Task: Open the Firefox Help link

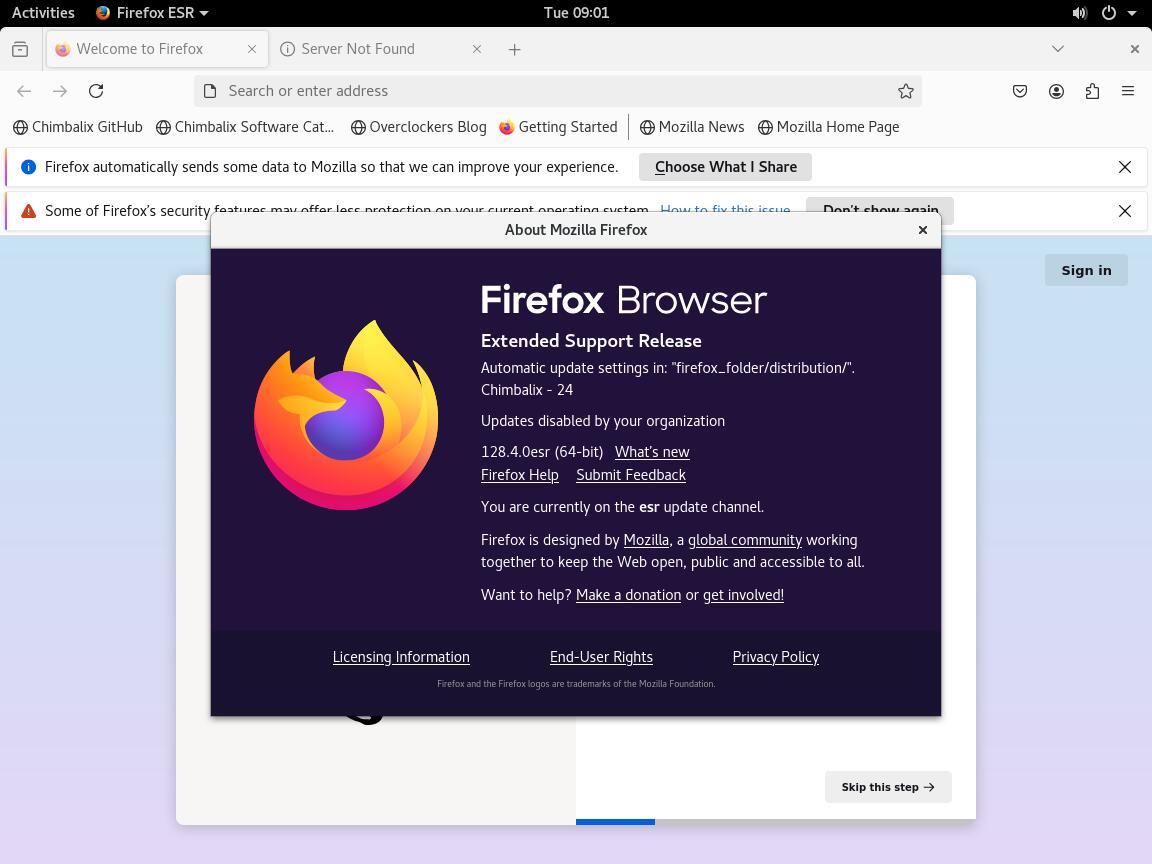Action: (x=519, y=475)
